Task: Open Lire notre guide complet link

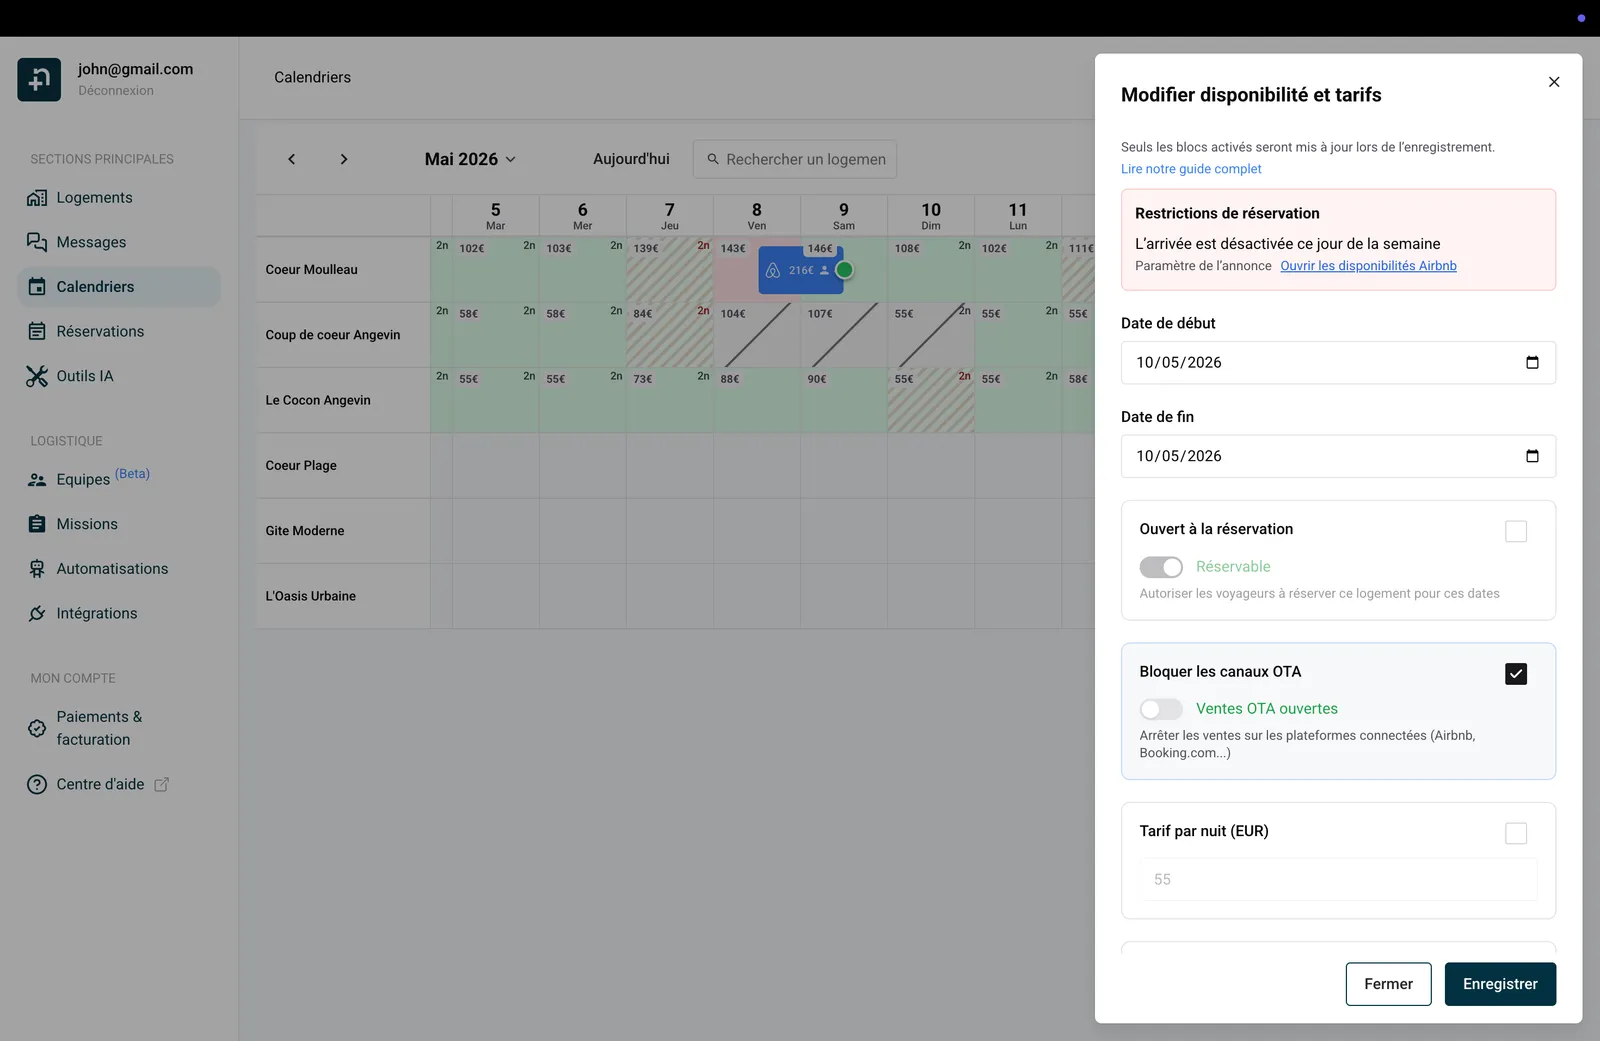Action: pyautogui.click(x=1191, y=169)
